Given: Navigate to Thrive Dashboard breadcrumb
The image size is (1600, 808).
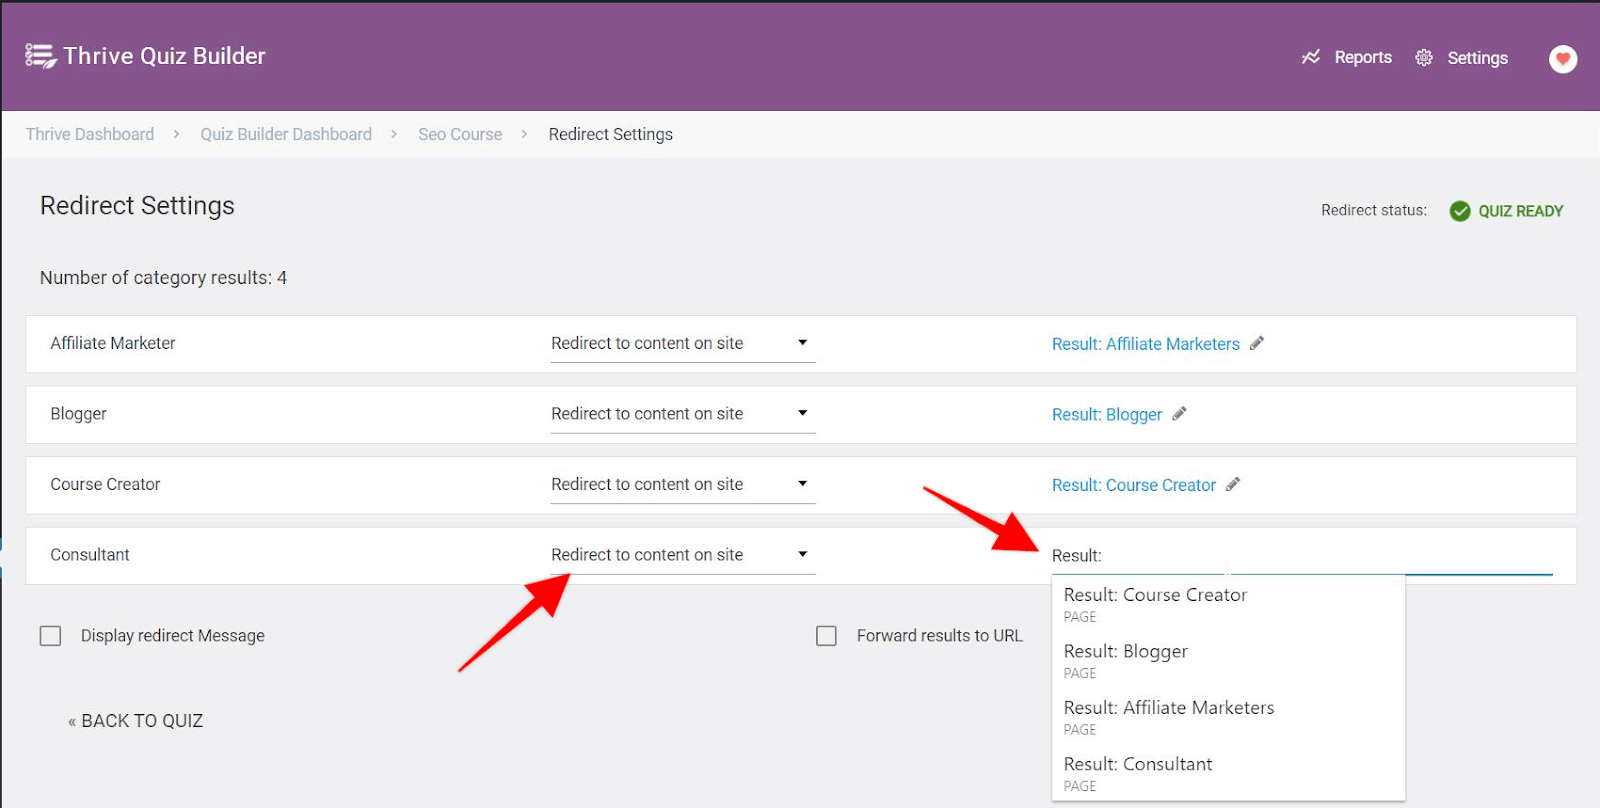Looking at the screenshot, I should [x=90, y=134].
